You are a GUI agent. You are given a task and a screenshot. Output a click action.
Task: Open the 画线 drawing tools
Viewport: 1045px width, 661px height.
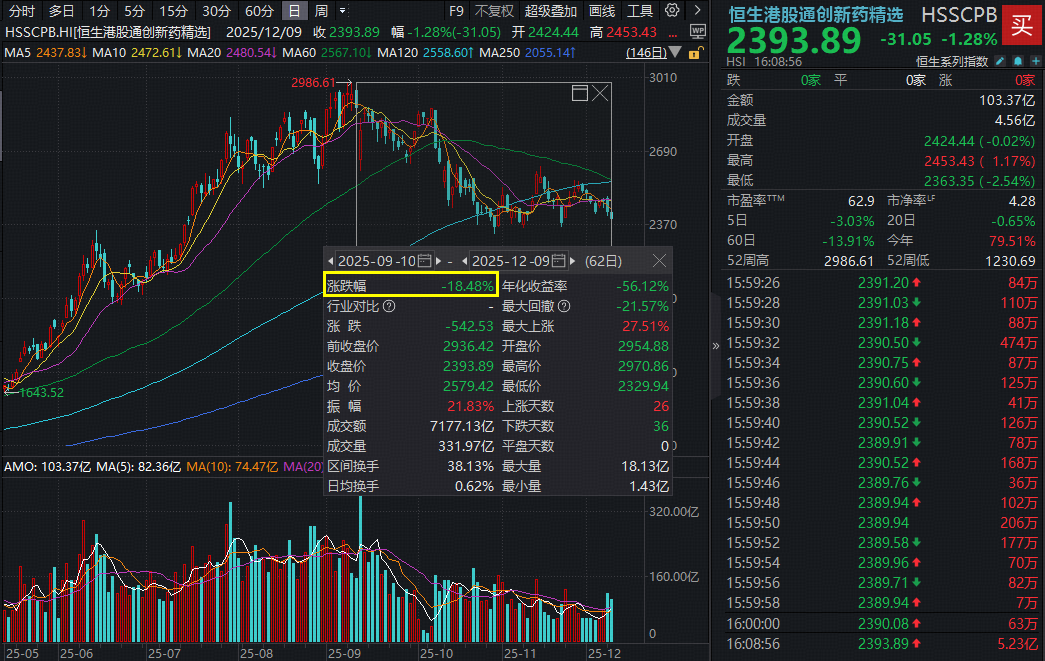tap(602, 11)
